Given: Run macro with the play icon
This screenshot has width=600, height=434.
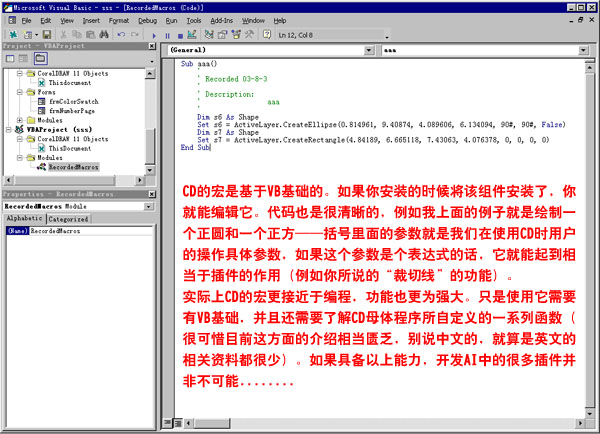Looking at the screenshot, I should click(154, 36).
